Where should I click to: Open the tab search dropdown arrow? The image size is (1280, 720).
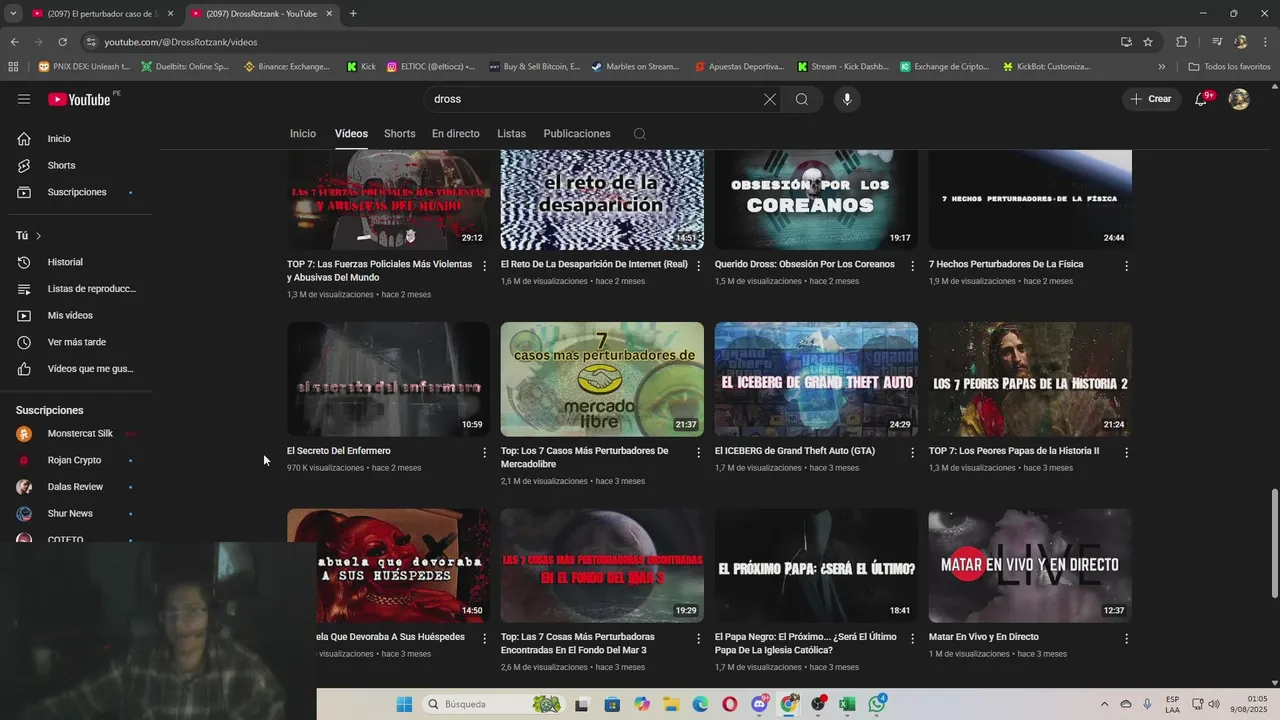point(12,13)
